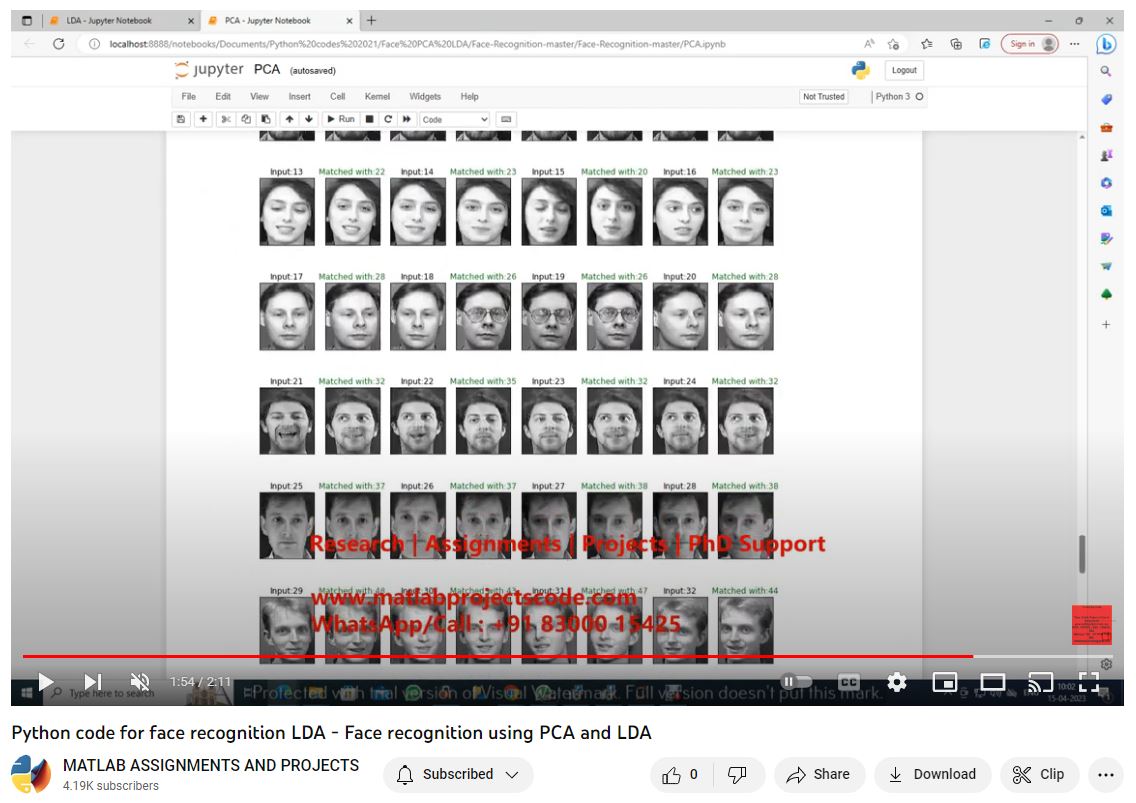Unmute the video volume

[139, 682]
